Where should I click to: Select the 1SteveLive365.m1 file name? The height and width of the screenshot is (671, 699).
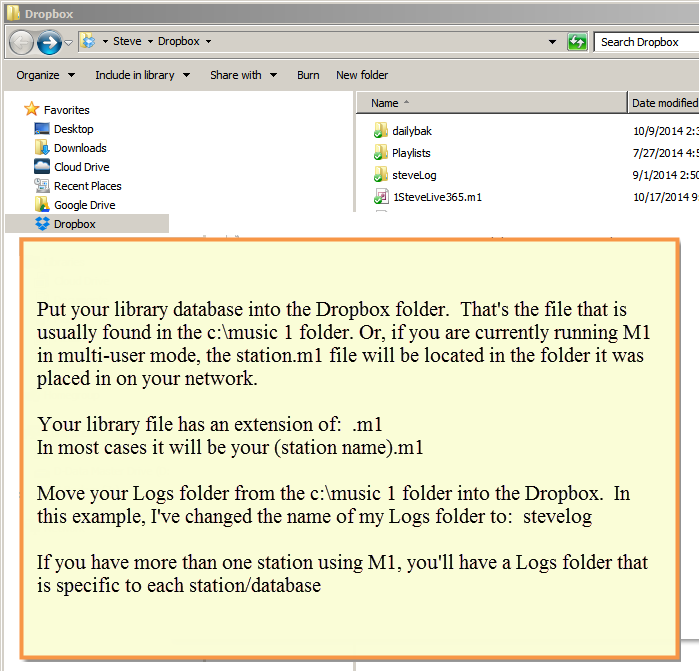click(437, 197)
